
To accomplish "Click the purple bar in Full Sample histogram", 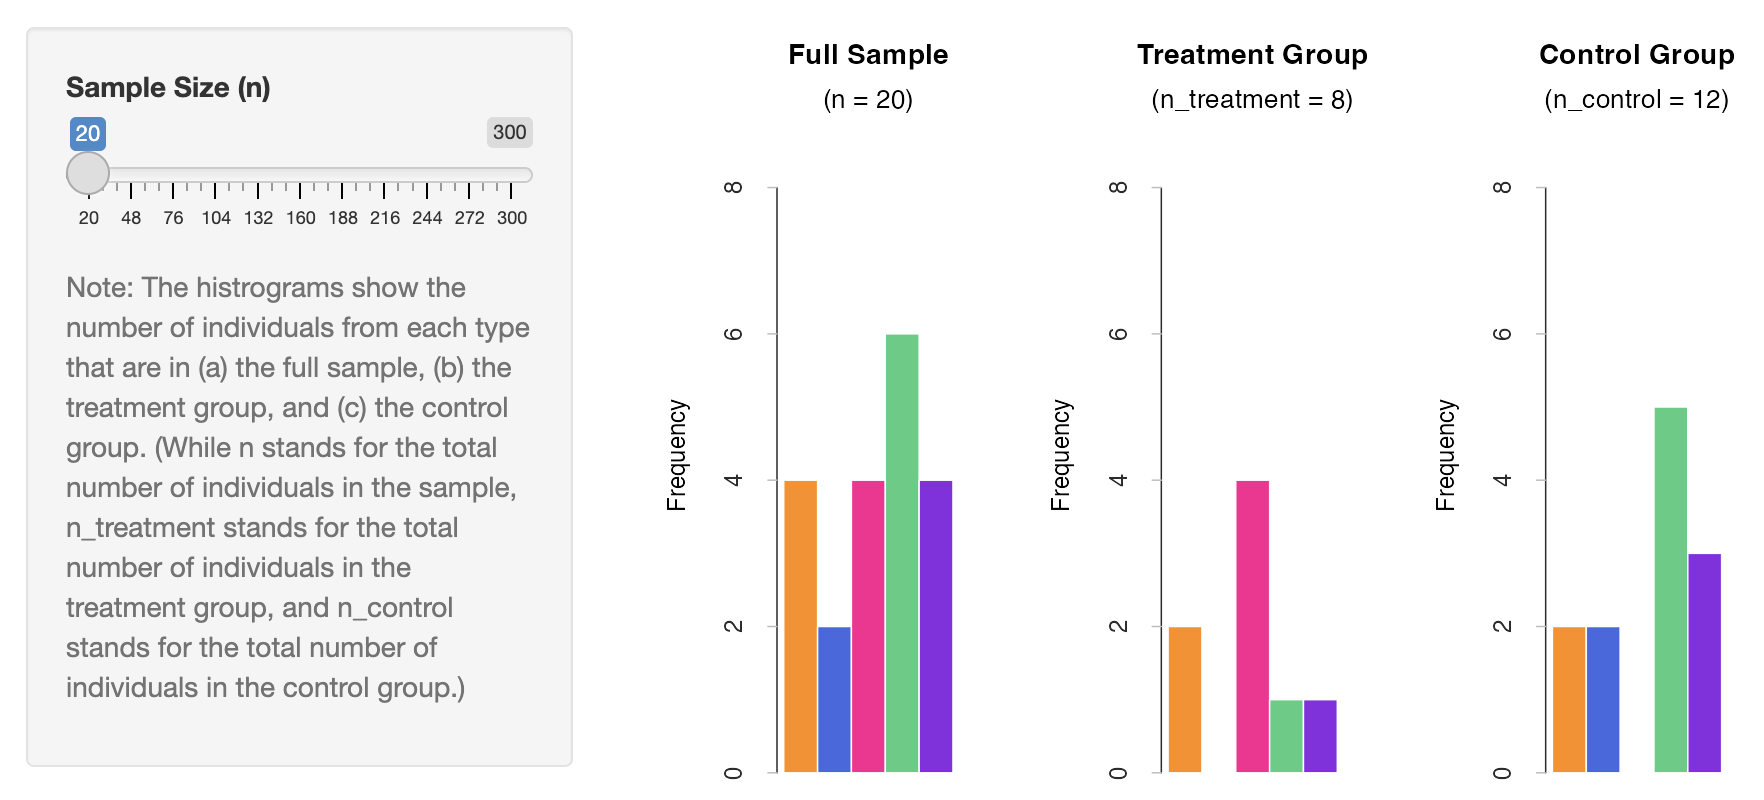I will click(936, 626).
